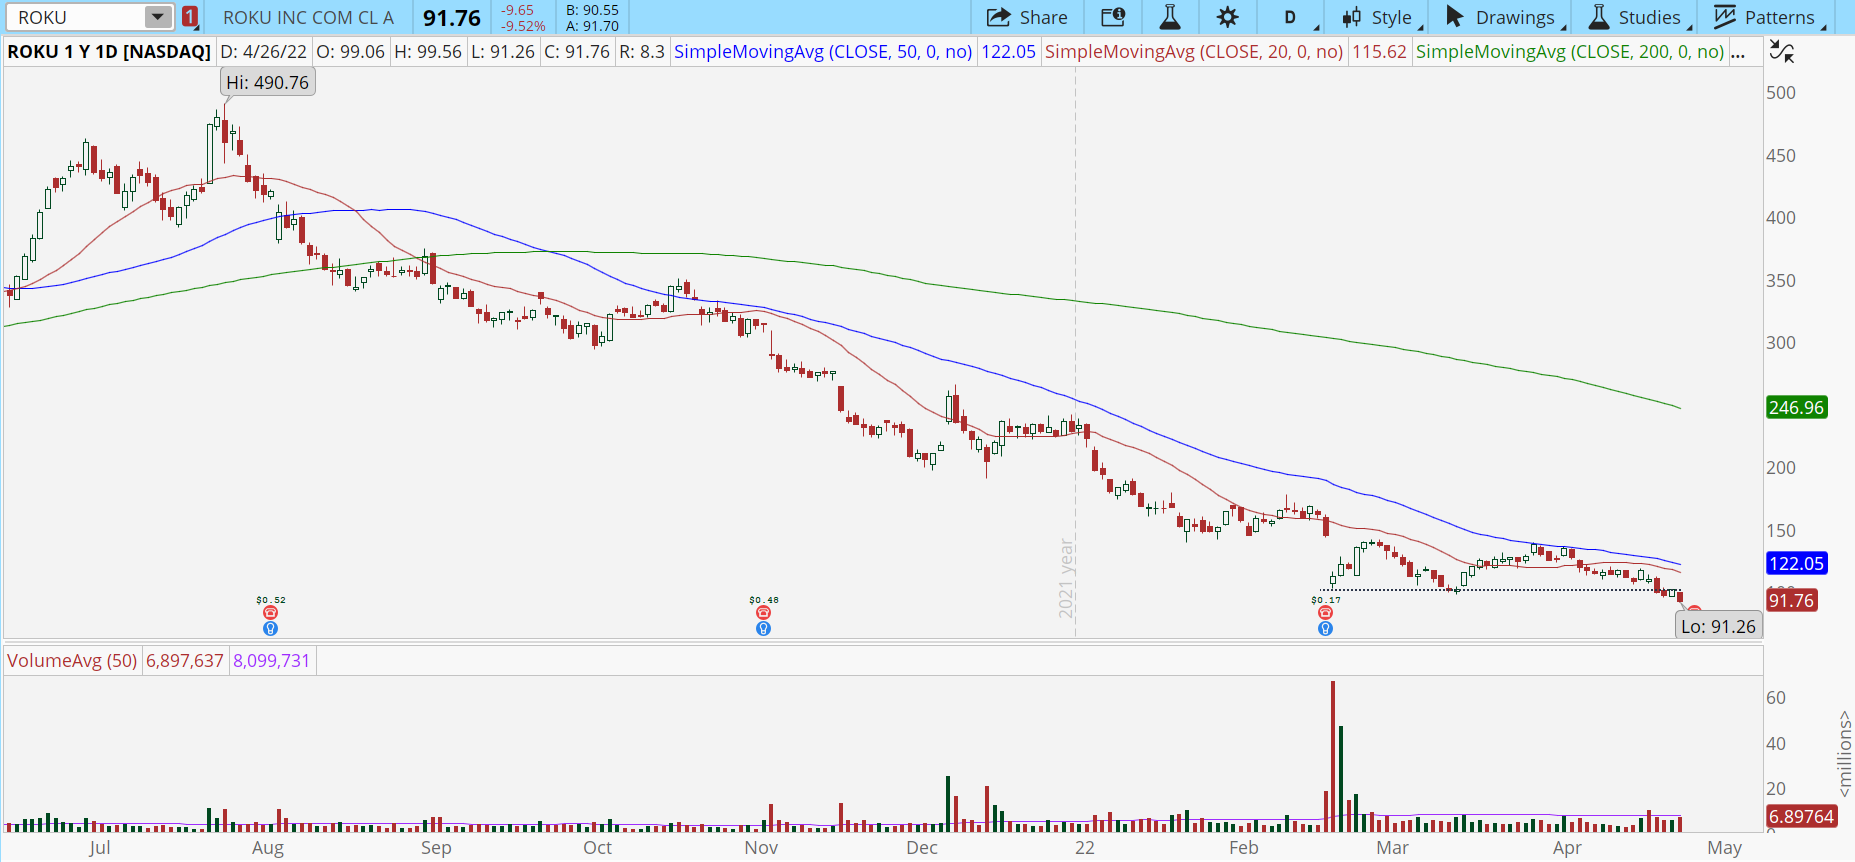The height and width of the screenshot is (862, 1855).
Task: Click the flask Edit Studies icon
Action: (x=1169, y=17)
